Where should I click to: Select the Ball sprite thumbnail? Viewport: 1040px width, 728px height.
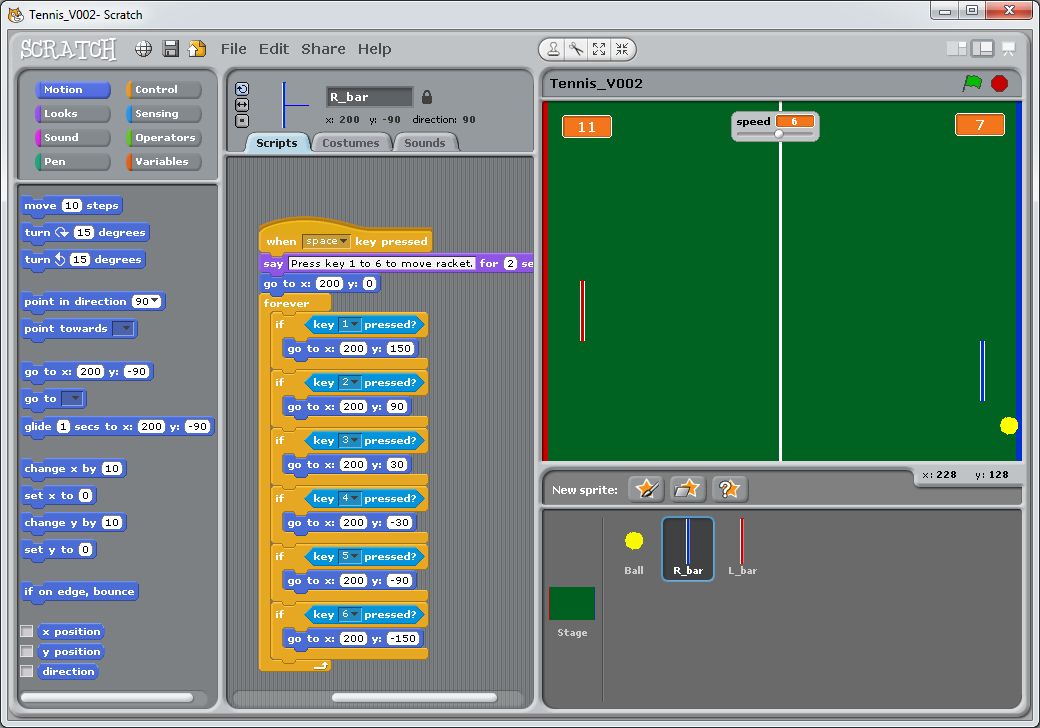(x=634, y=548)
